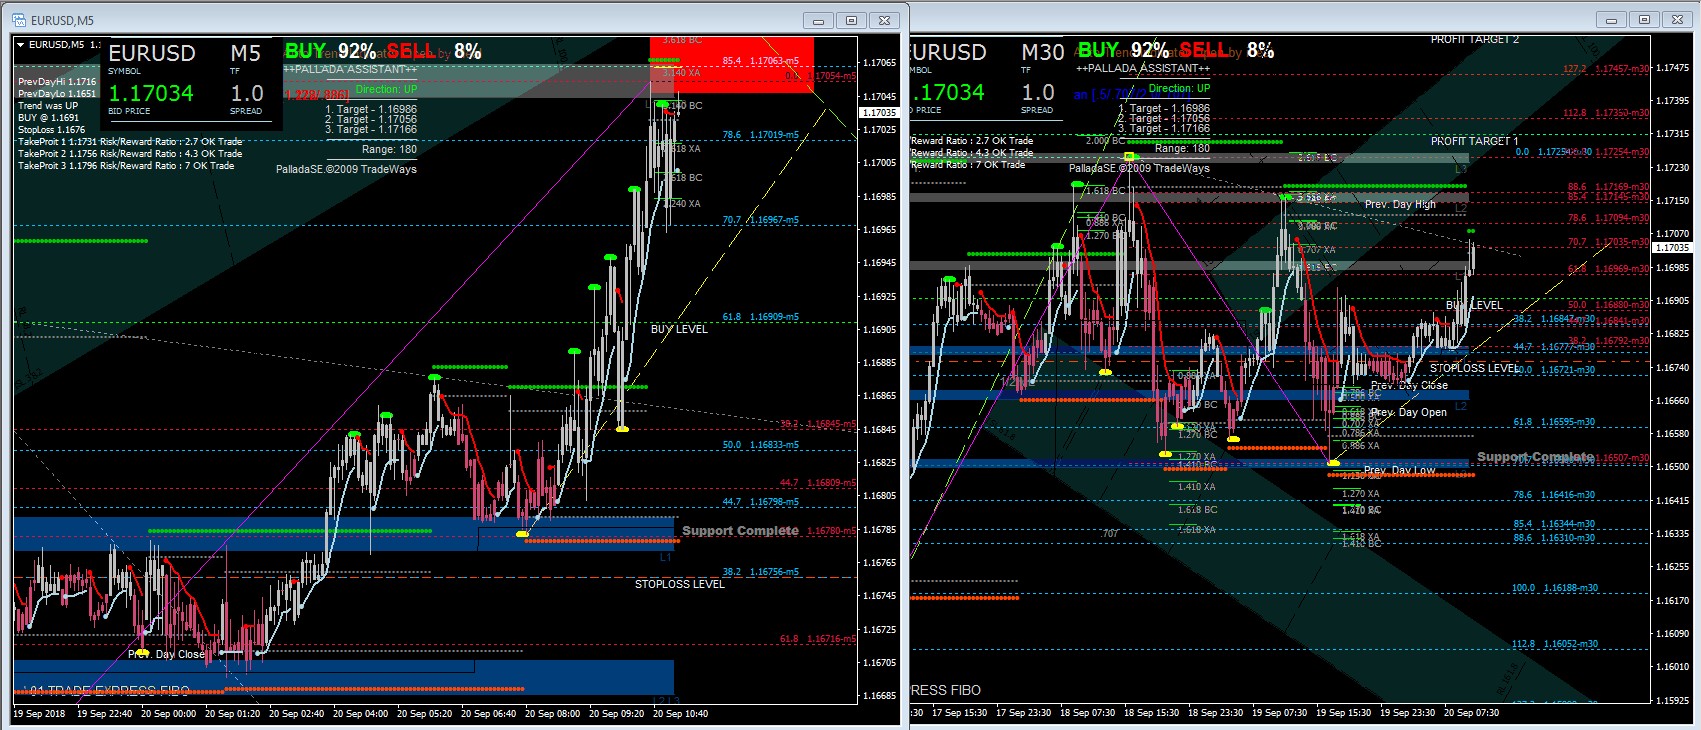
Task: Click the '61.8 1.16595-m30' Fibonacci label
Action: pos(1554,422)
